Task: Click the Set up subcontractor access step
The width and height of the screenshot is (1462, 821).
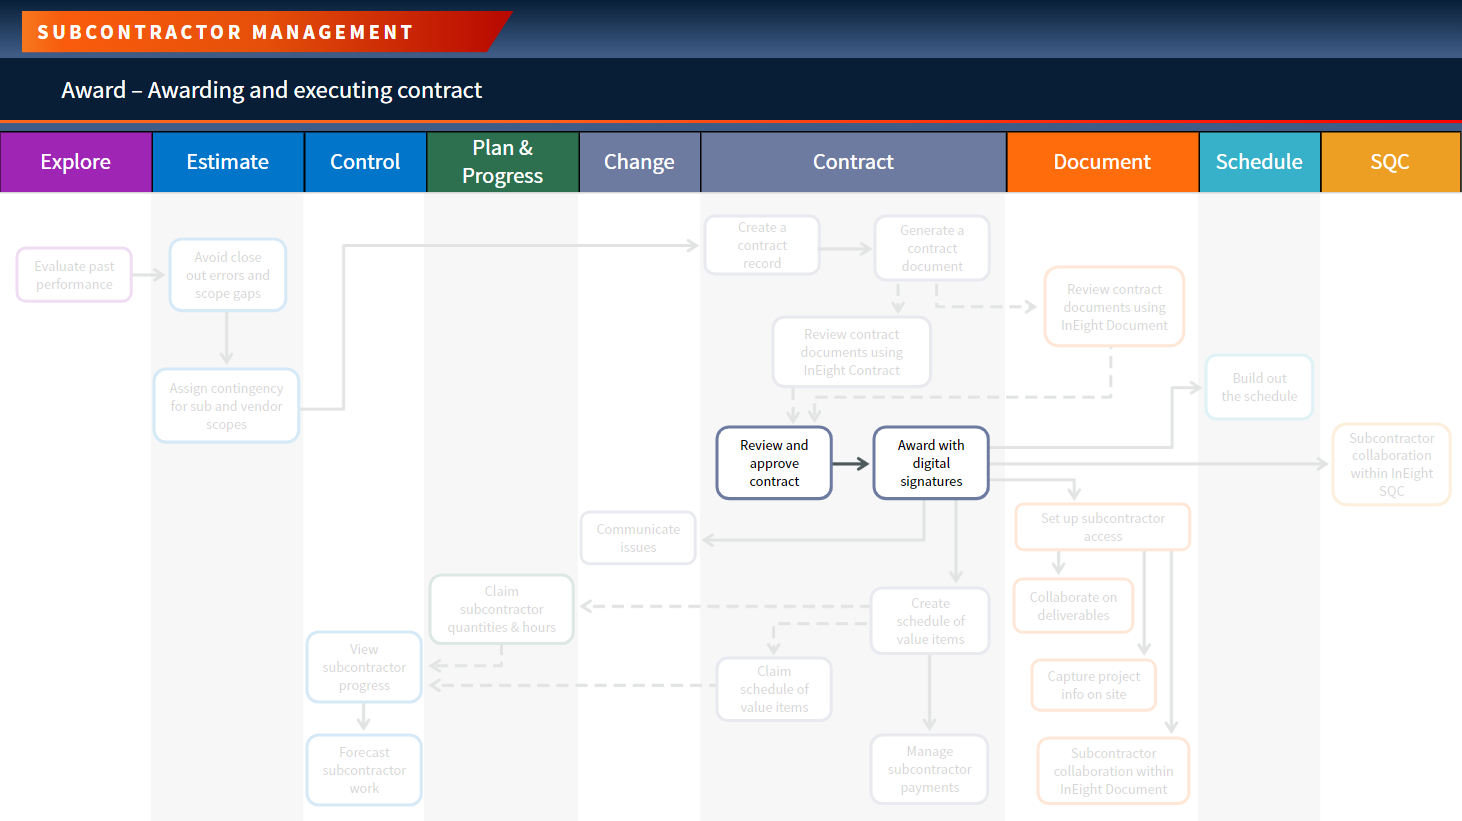Action: tap(1103, 527)
